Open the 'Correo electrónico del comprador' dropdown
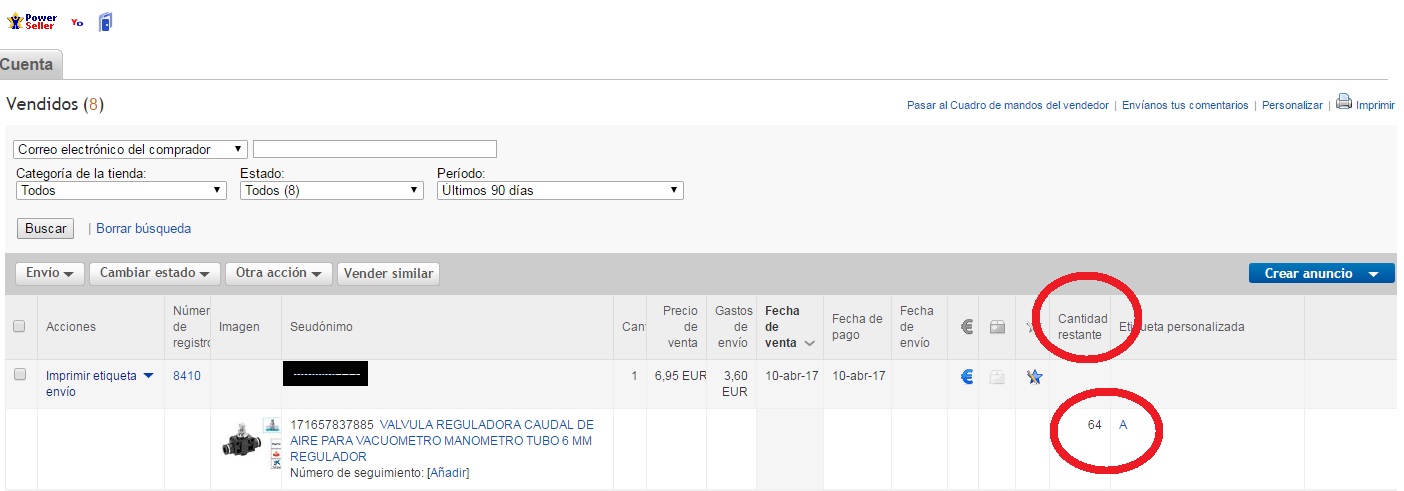The image size is (1404, 491). click(x=130, y=149)
